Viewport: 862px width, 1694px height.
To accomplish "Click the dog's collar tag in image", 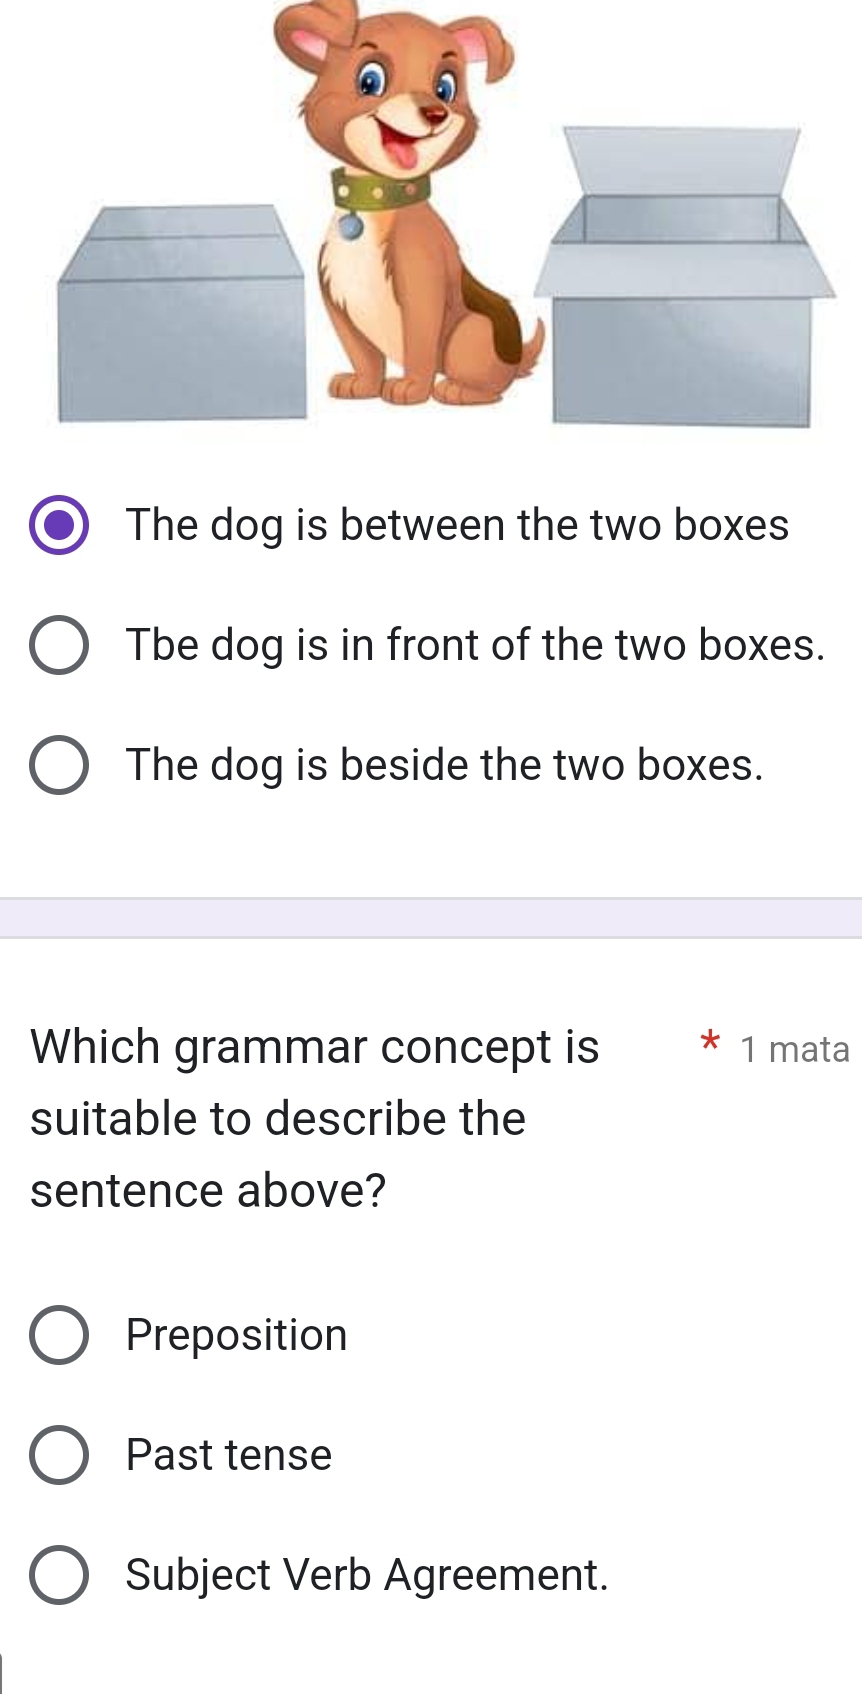I will pyautogui.click(x=352, y=228).
